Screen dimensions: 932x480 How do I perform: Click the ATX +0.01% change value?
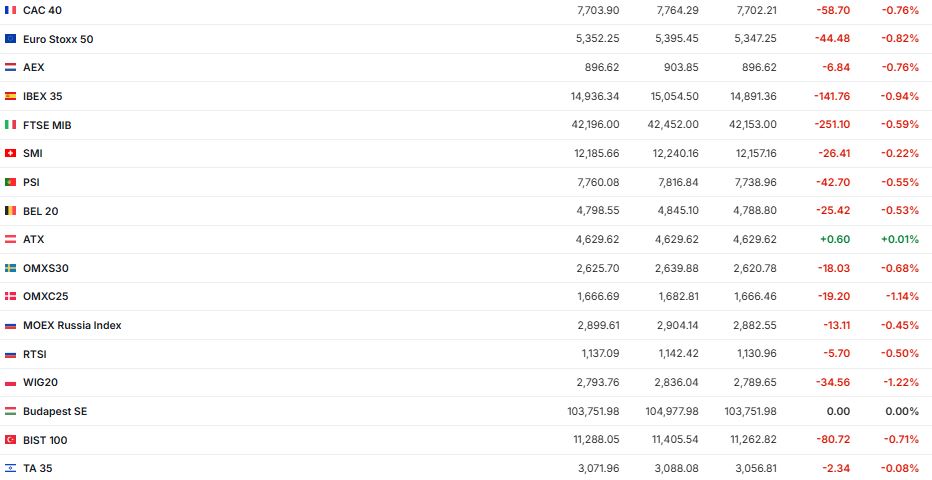click(899, 239)
